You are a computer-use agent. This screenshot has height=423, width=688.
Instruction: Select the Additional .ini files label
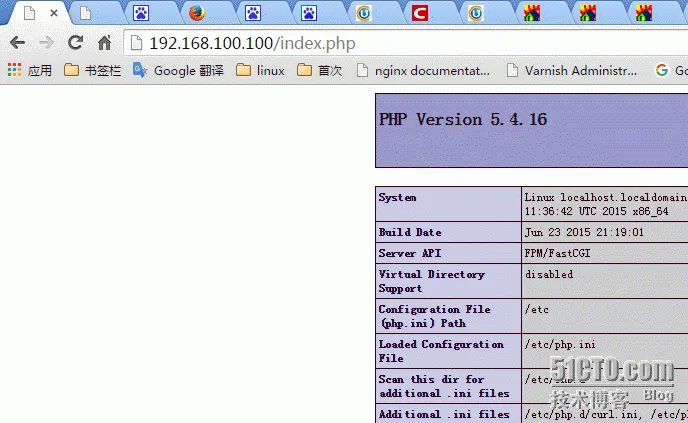pyautogui.click(x=444, y=414)
